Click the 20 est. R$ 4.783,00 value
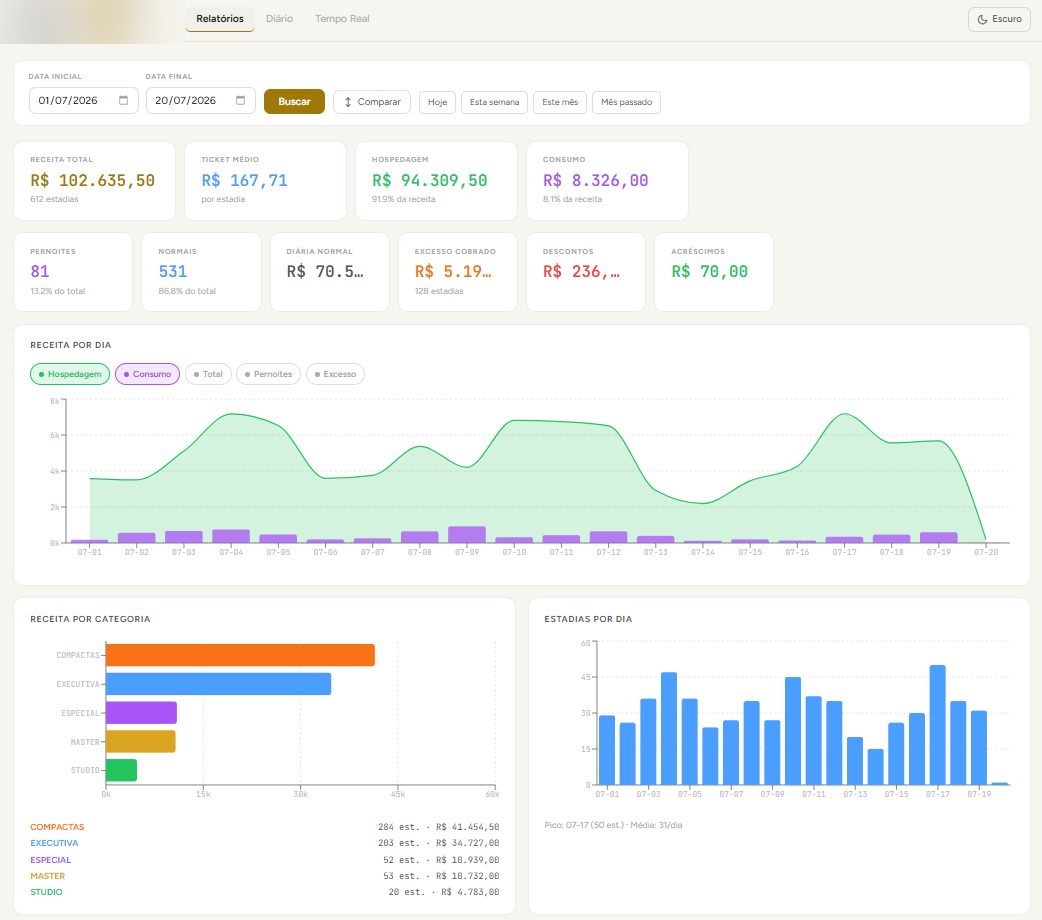 (x=444, y=892)
